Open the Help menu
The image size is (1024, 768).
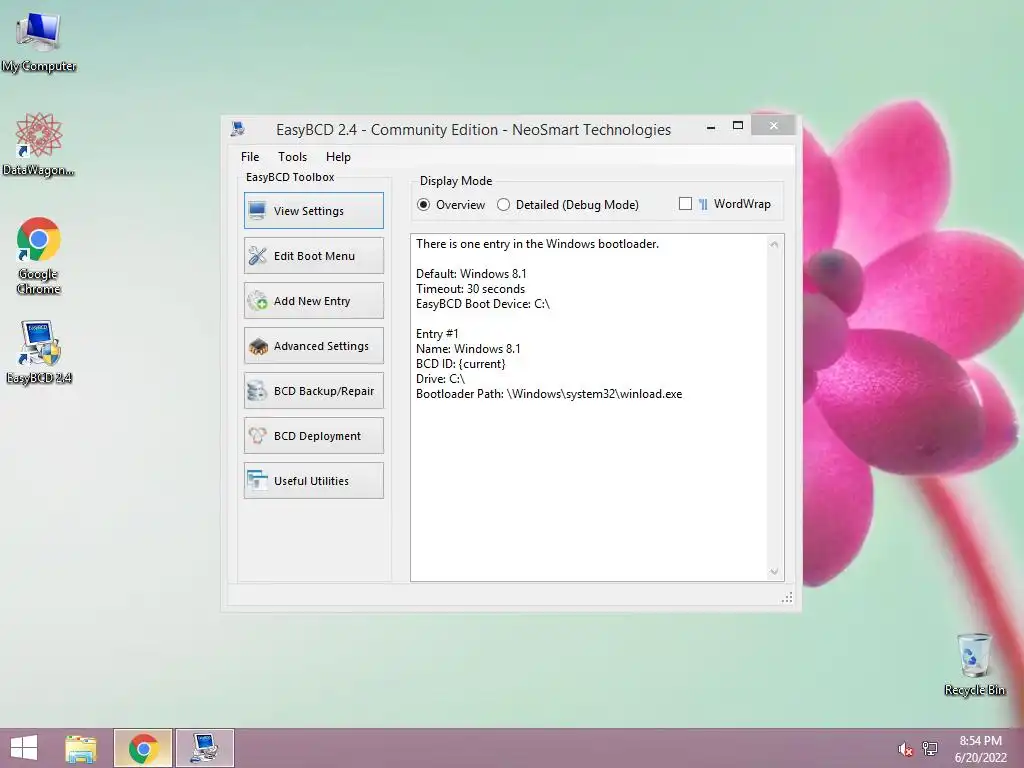(x=338, y=157)
